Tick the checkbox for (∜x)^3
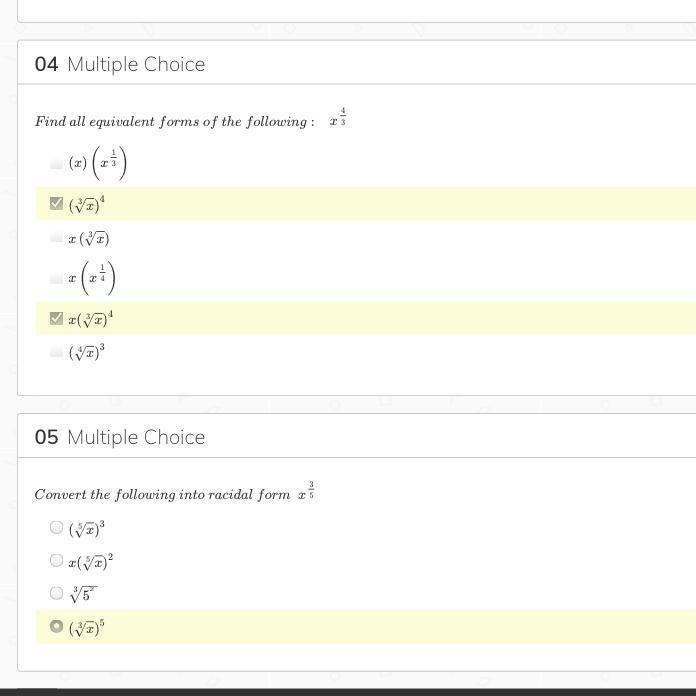 coord(56,352)
